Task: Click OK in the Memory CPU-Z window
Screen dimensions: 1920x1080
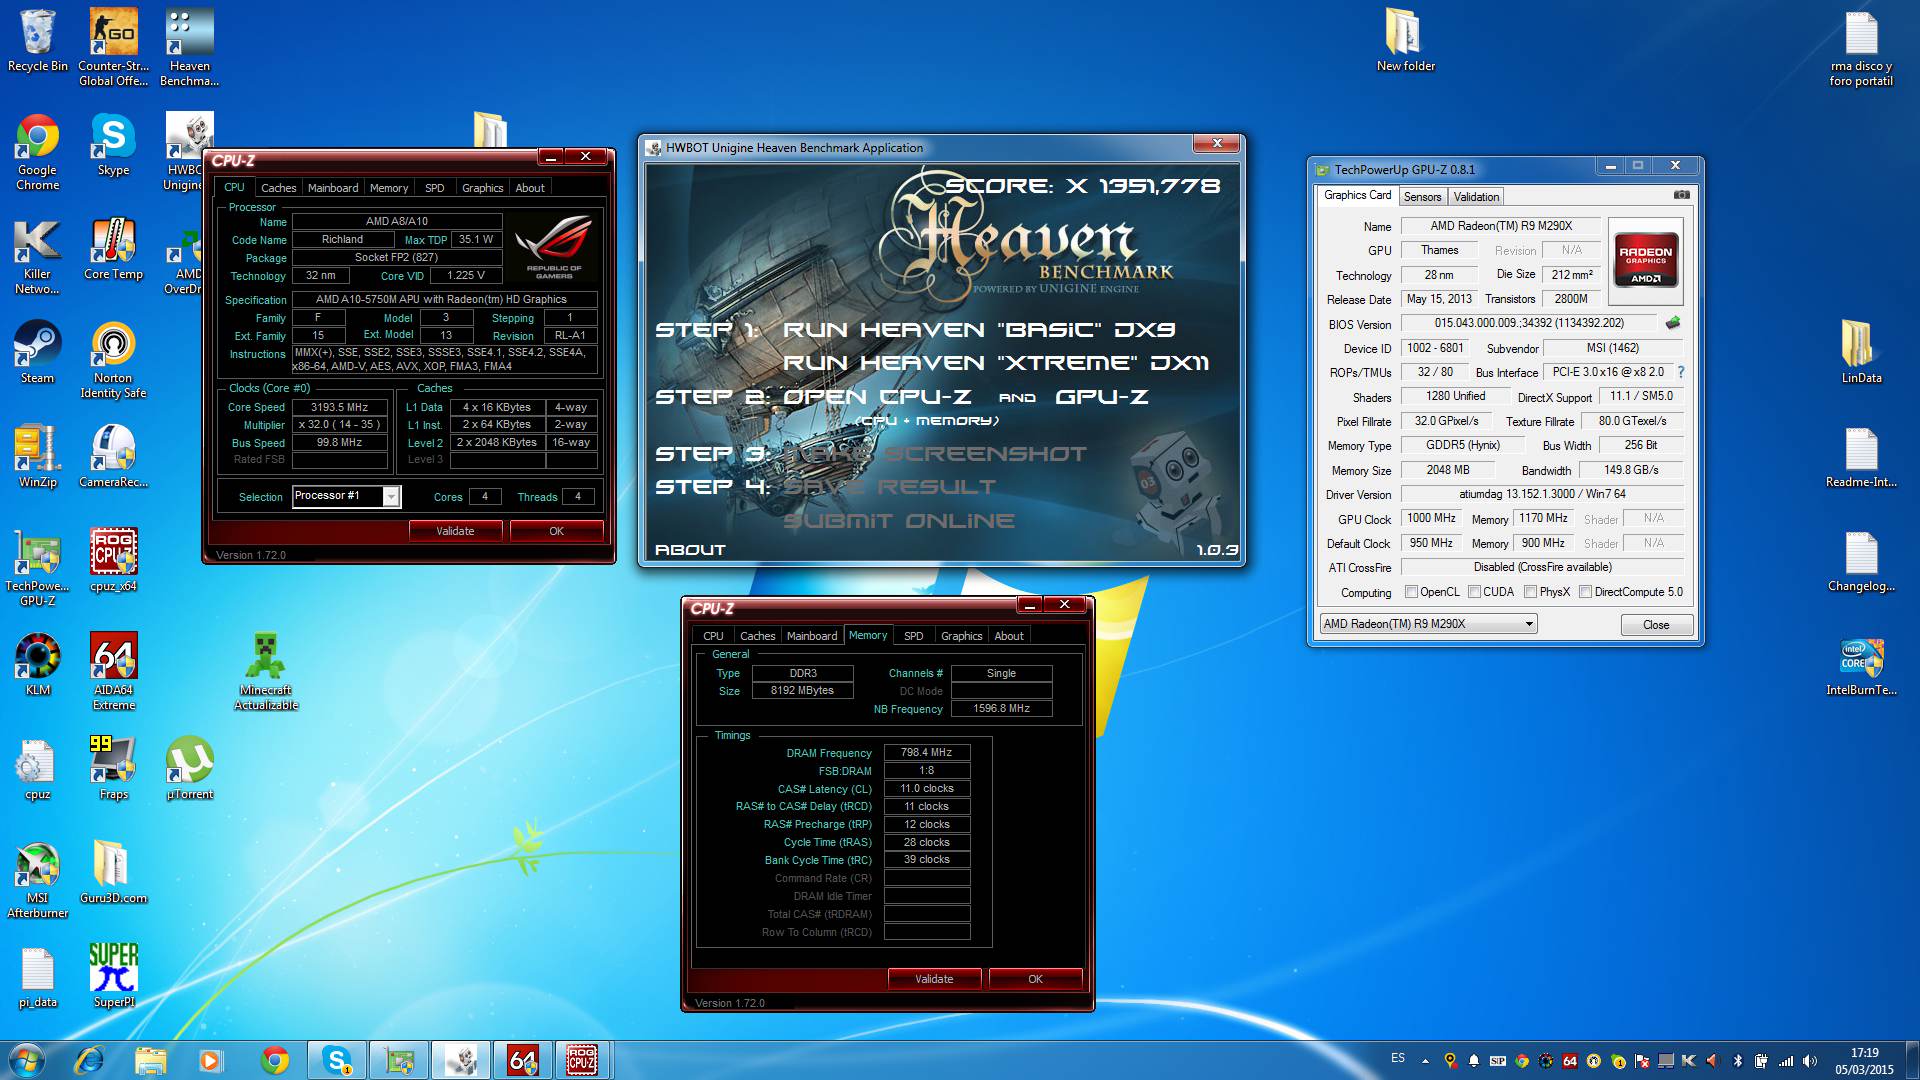Action: 1035,979
